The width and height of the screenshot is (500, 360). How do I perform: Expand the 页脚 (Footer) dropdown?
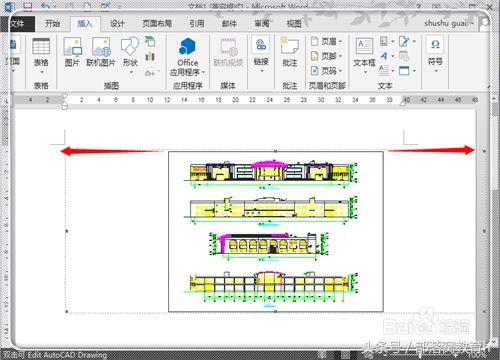pos(340,56)
